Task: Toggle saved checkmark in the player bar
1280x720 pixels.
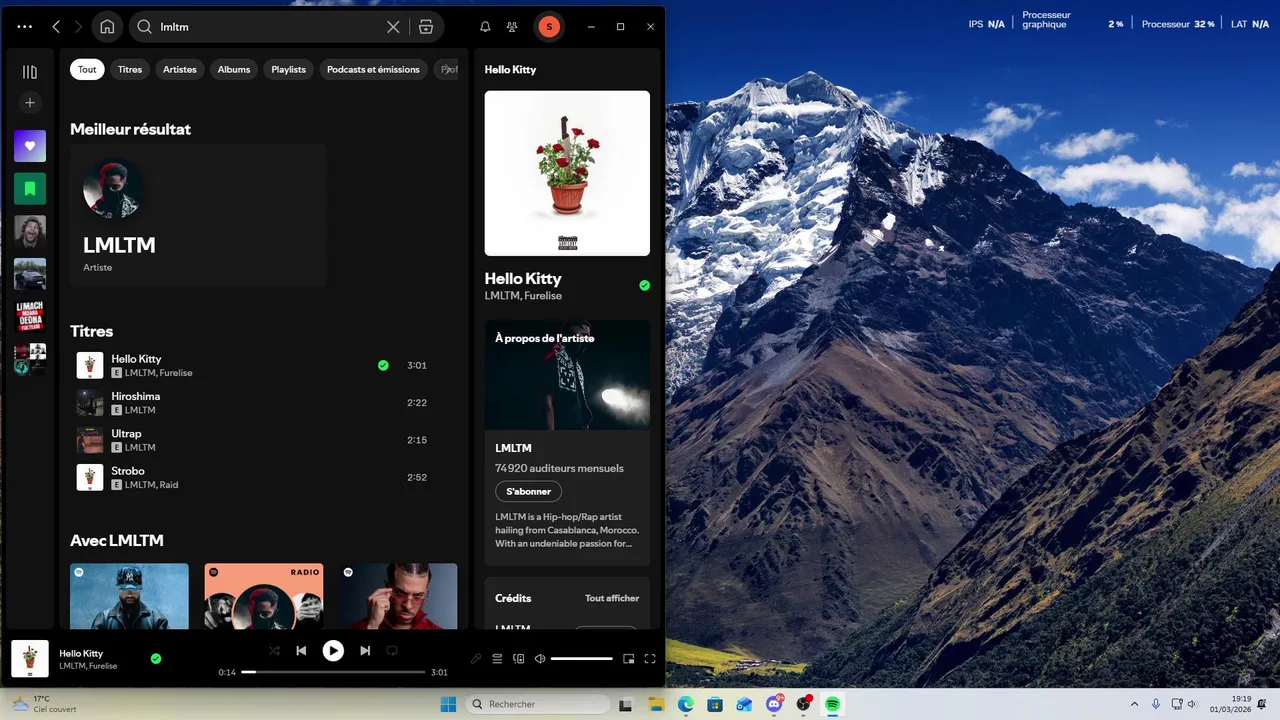Action: coord(155,659)
